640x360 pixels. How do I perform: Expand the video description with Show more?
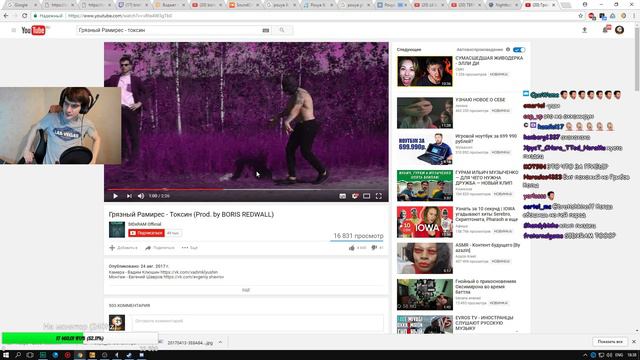pyautogui.click(x=246, y=290)
